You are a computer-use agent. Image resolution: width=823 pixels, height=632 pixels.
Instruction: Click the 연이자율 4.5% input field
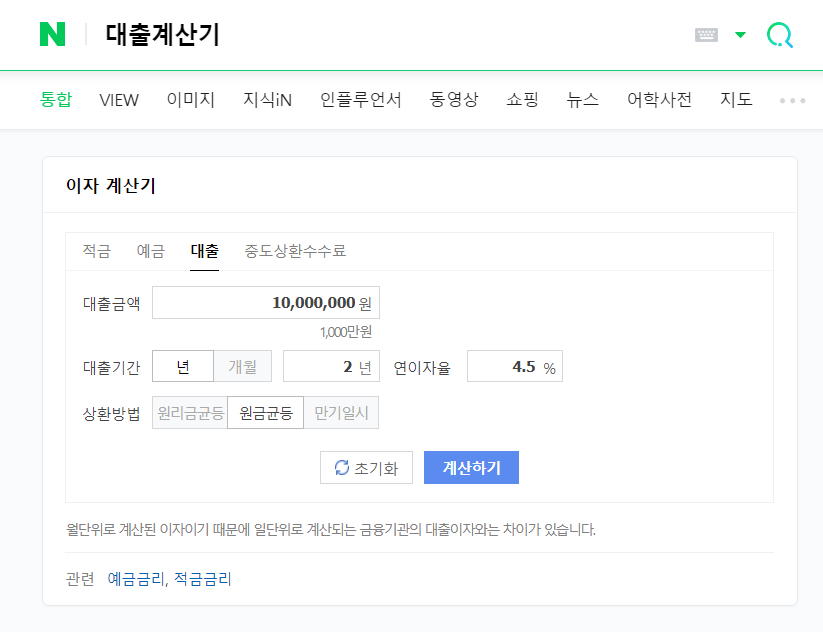[x=515, y=366]
